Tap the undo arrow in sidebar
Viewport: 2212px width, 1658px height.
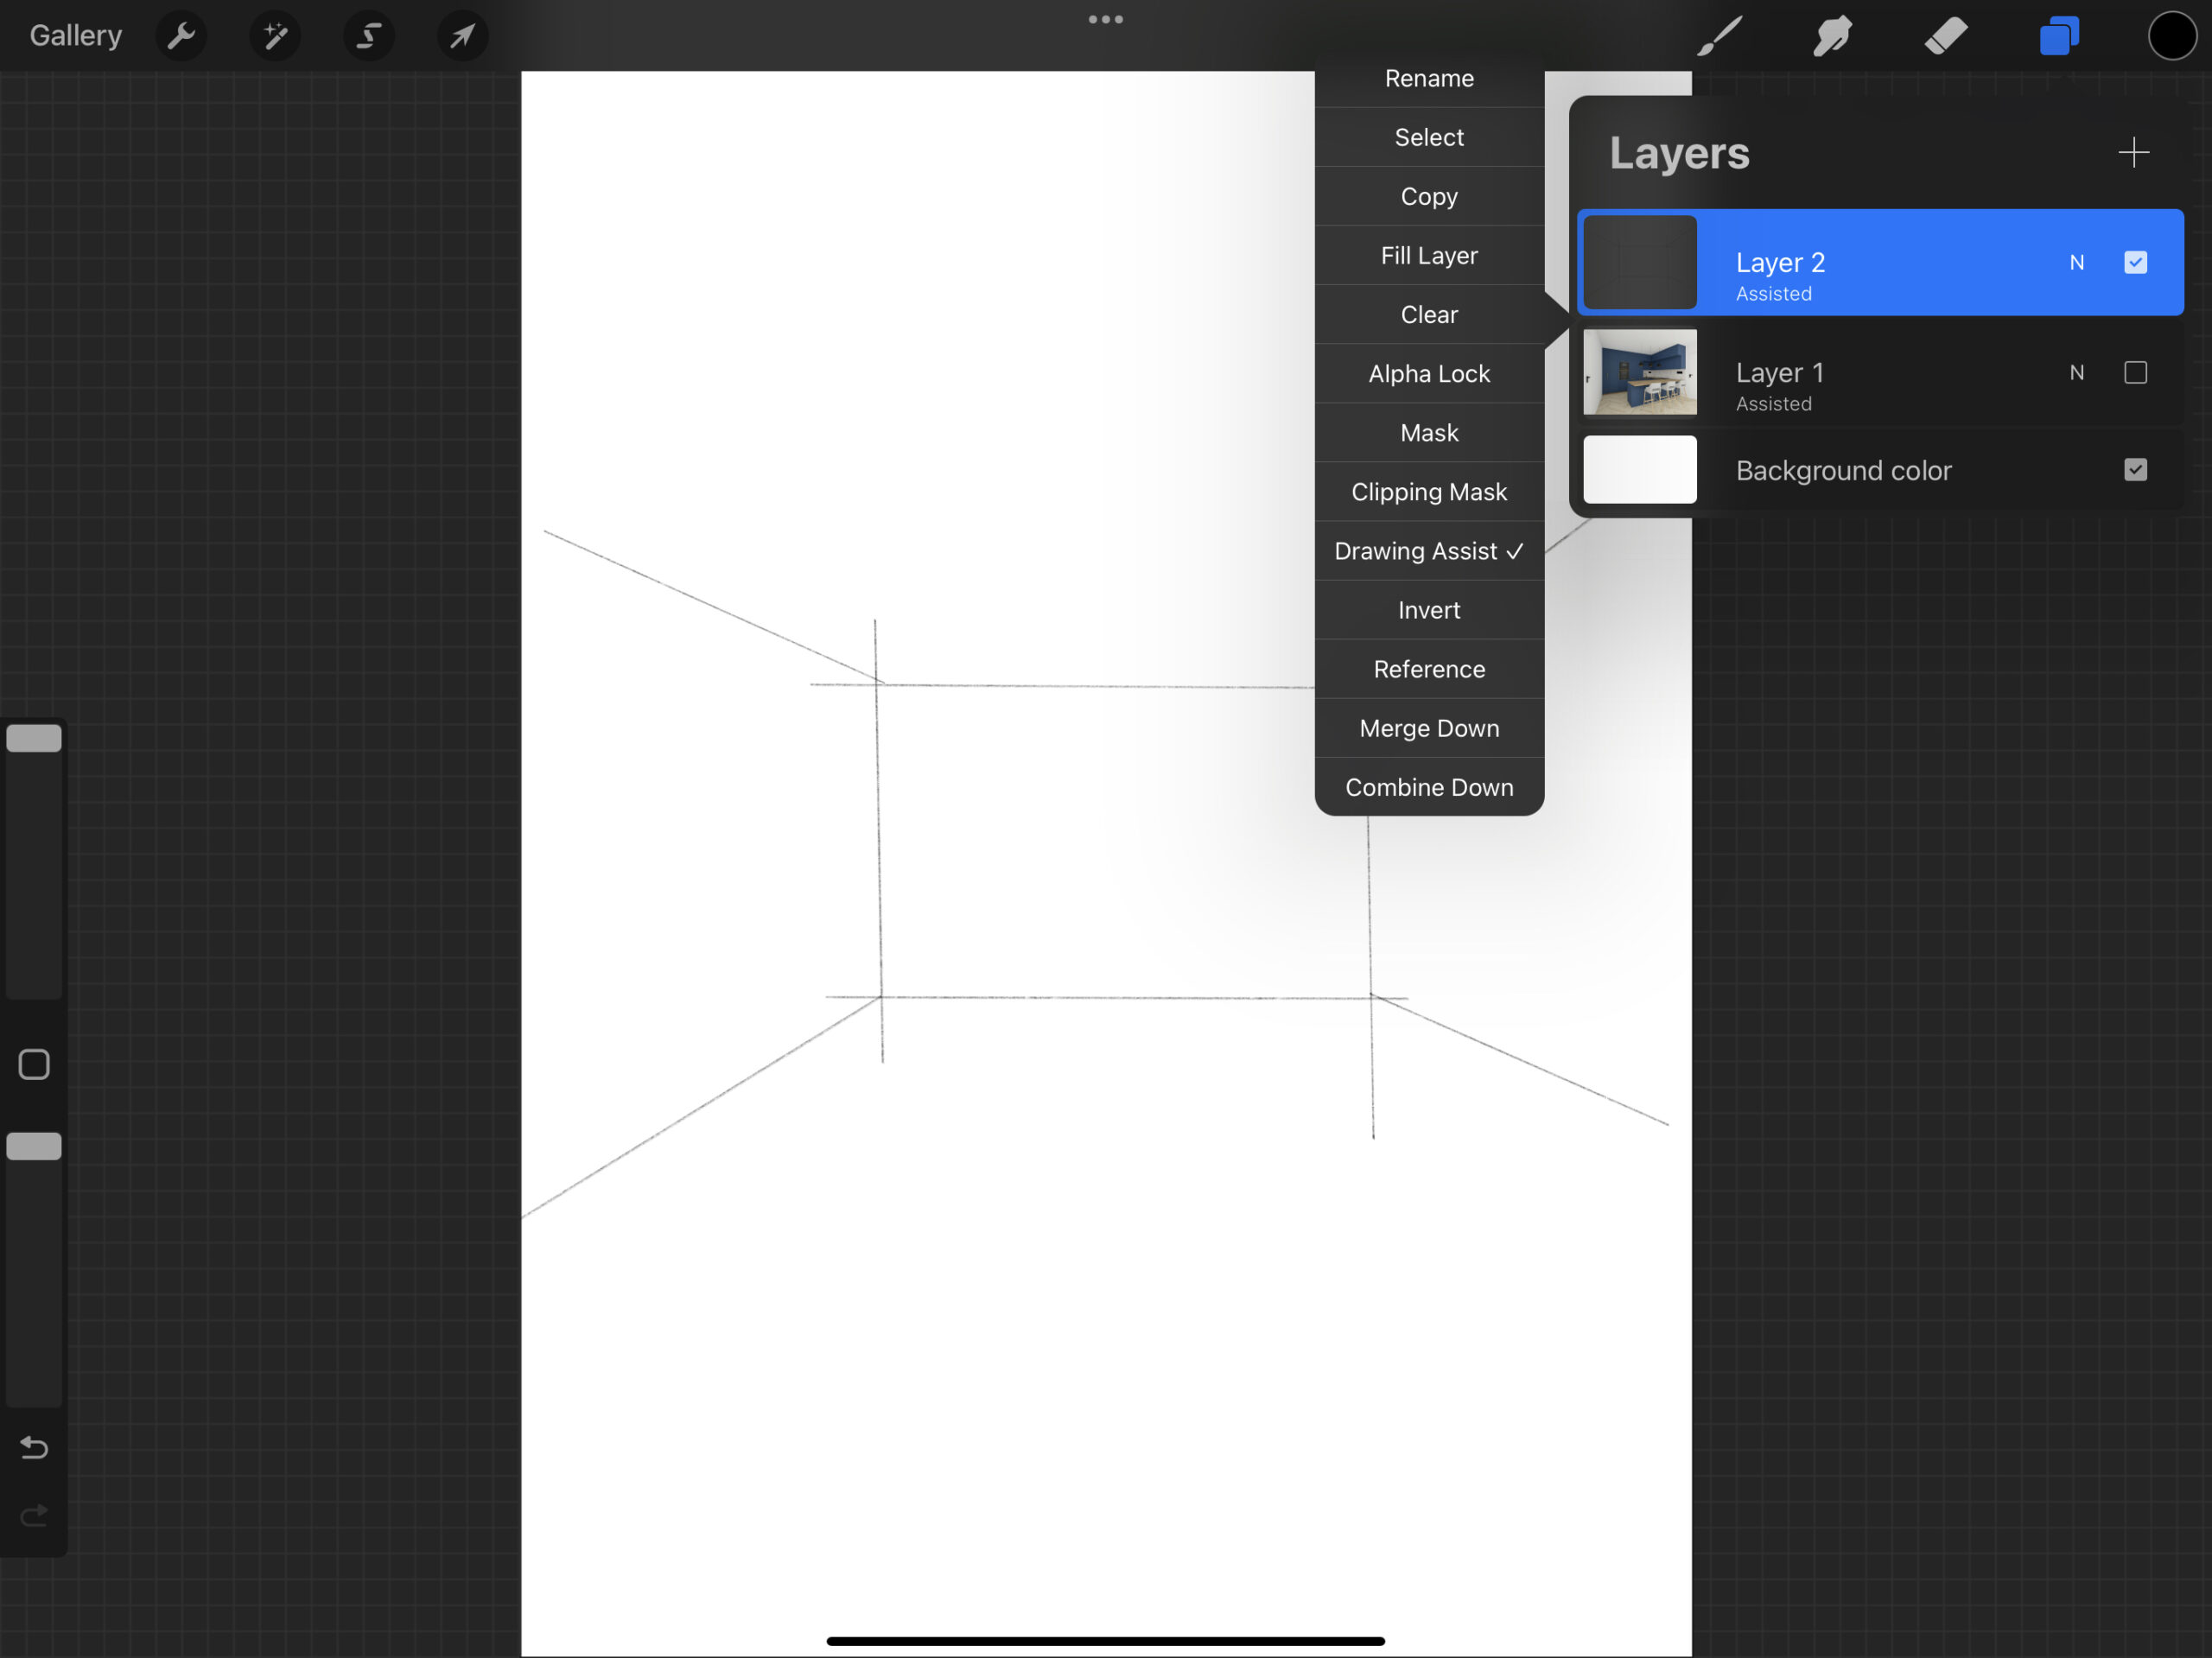point(34,1447)
